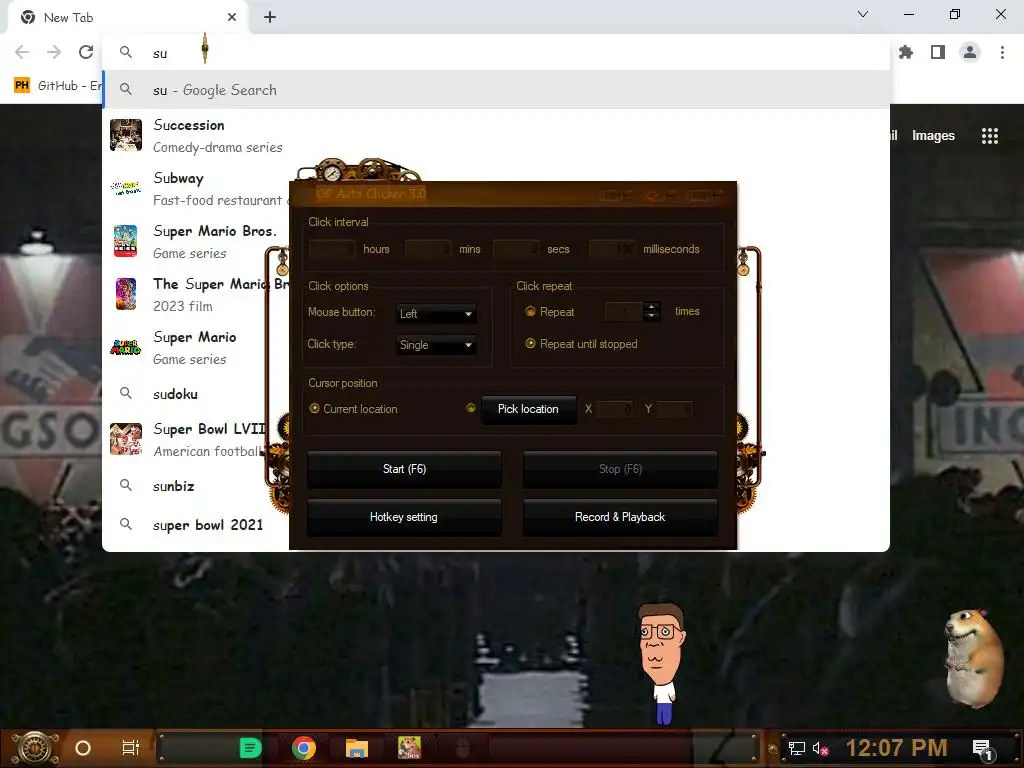Click the network icon in system tray
Viewport: 1024px width, 768px height.
(x=796, y=748)
